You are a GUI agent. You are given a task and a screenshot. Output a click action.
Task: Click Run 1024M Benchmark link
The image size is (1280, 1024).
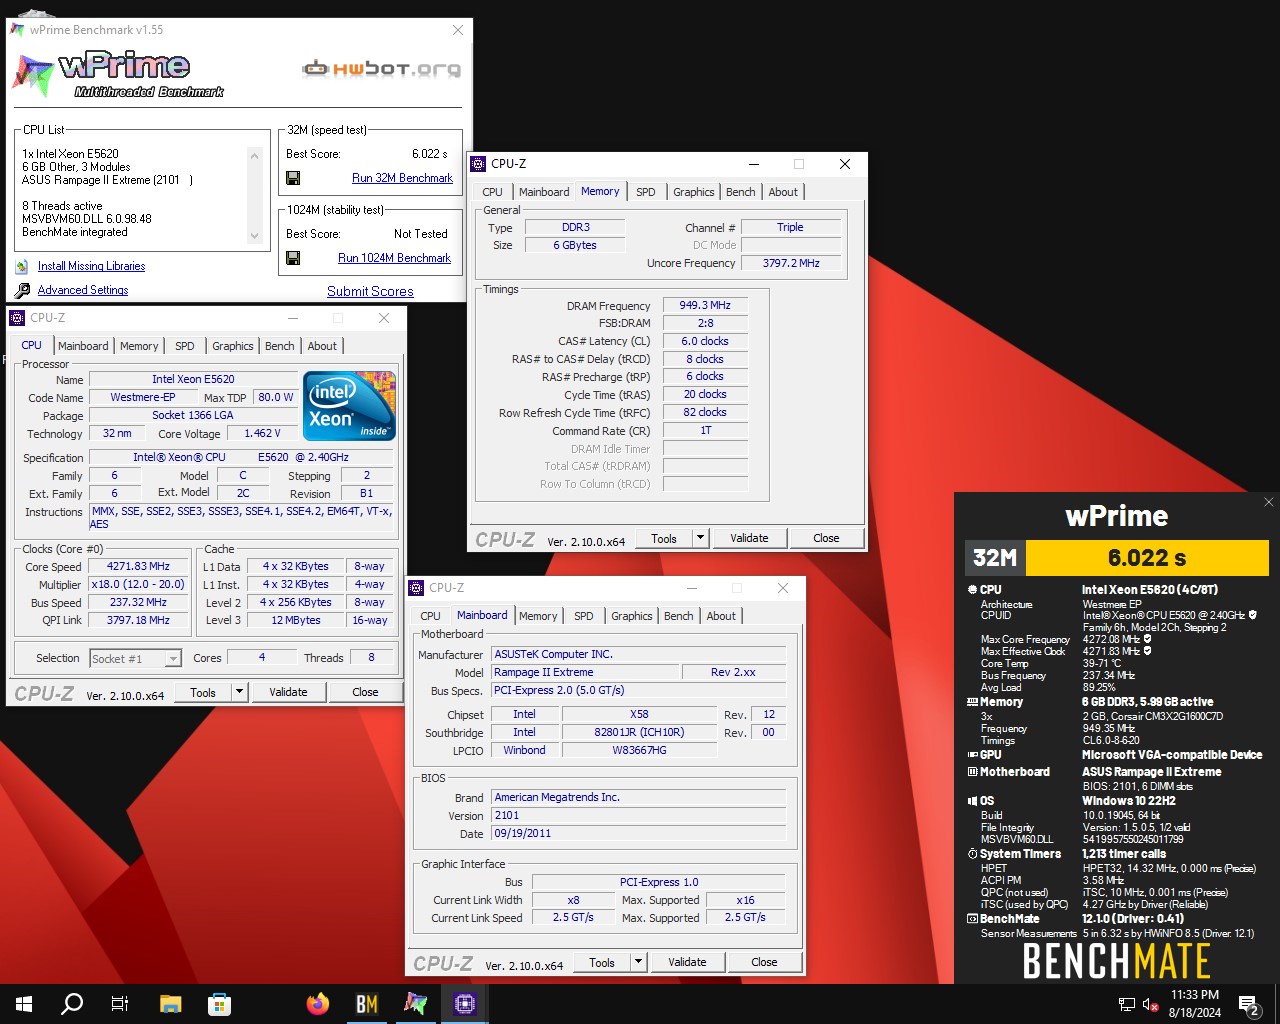coord(394,258)
